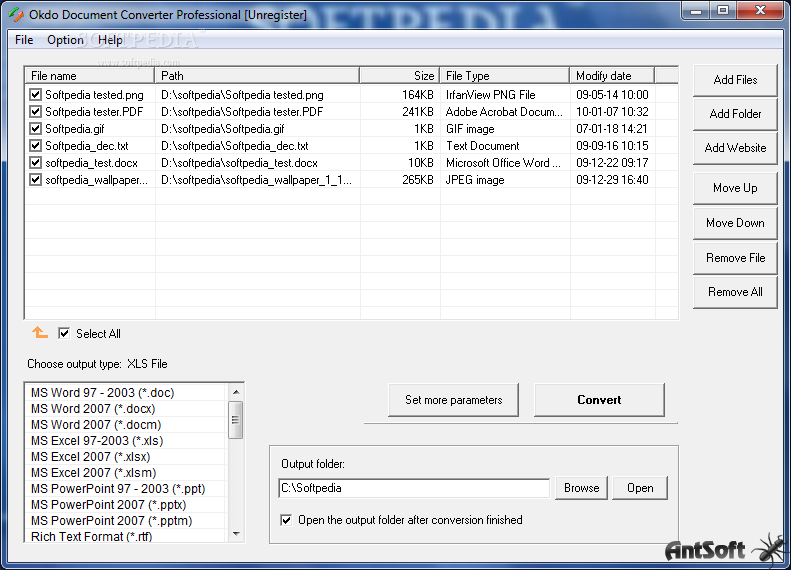Click the orange up-arrow icon beside Select All

pos(40,332)
